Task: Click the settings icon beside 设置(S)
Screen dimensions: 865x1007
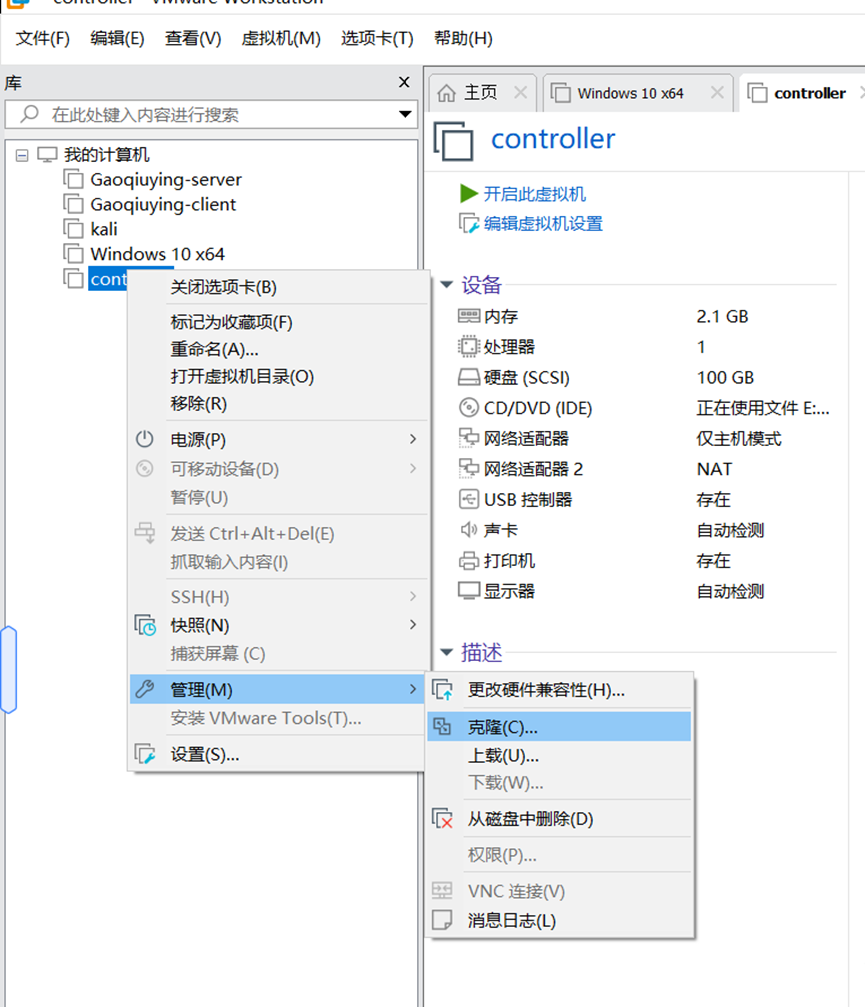Action: pyautogui.click(x=145, y=754)
